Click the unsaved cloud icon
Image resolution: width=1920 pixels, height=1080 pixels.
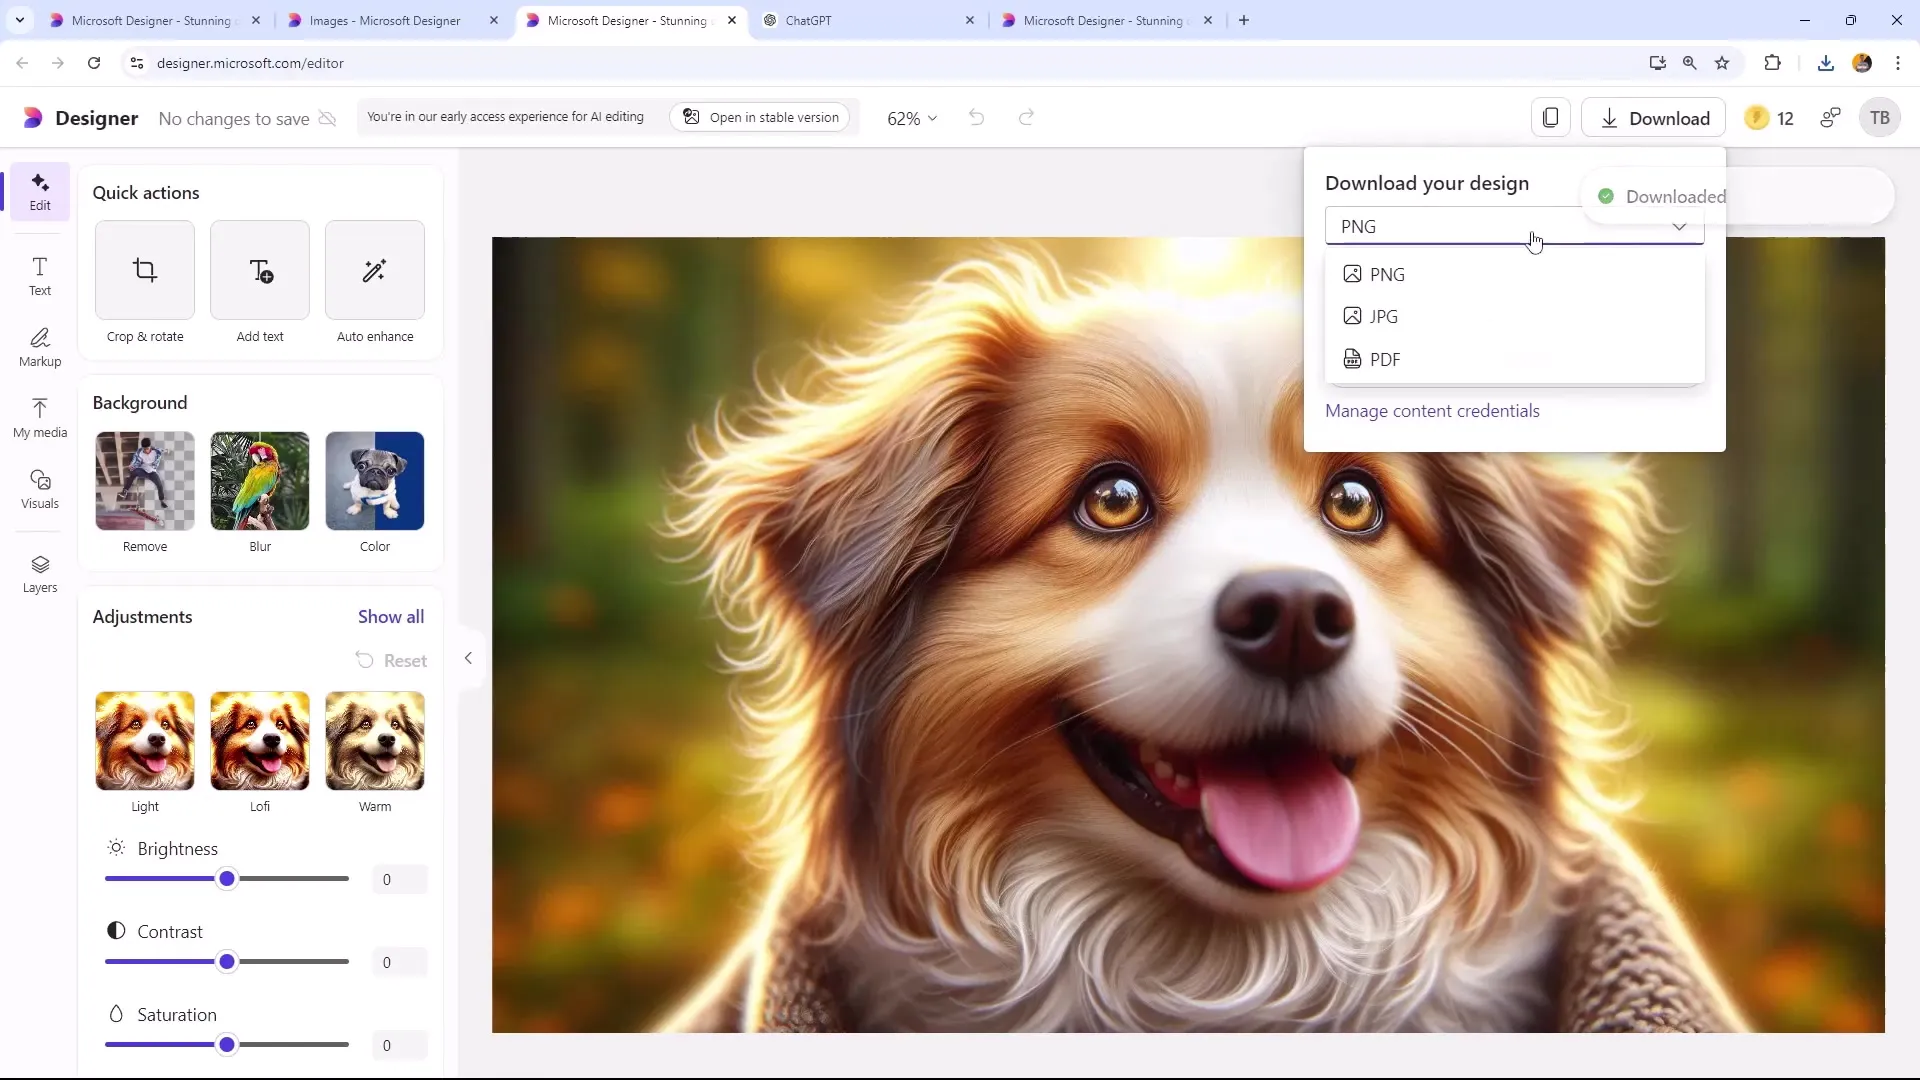[x=327, y=118]
